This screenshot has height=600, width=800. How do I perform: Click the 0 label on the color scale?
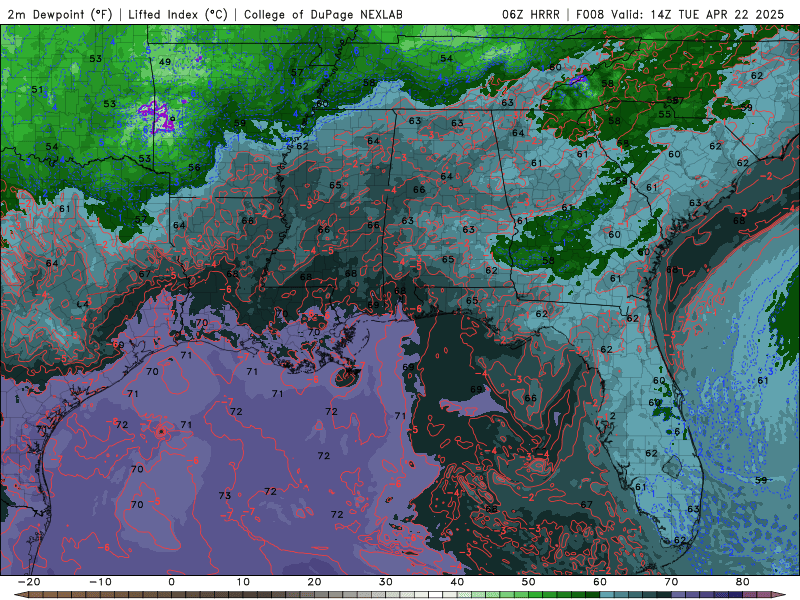(171, 582)
